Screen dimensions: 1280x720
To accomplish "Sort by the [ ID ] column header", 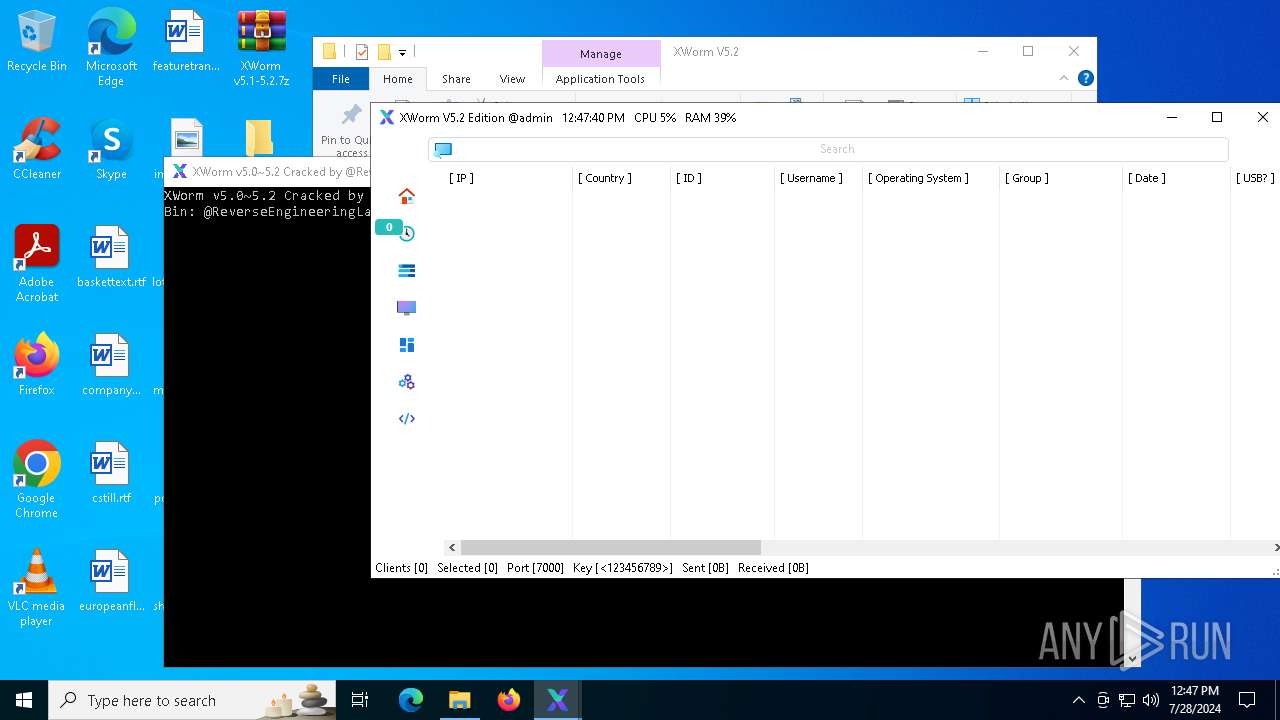I will pyautogui.click(x=688, y=178).
